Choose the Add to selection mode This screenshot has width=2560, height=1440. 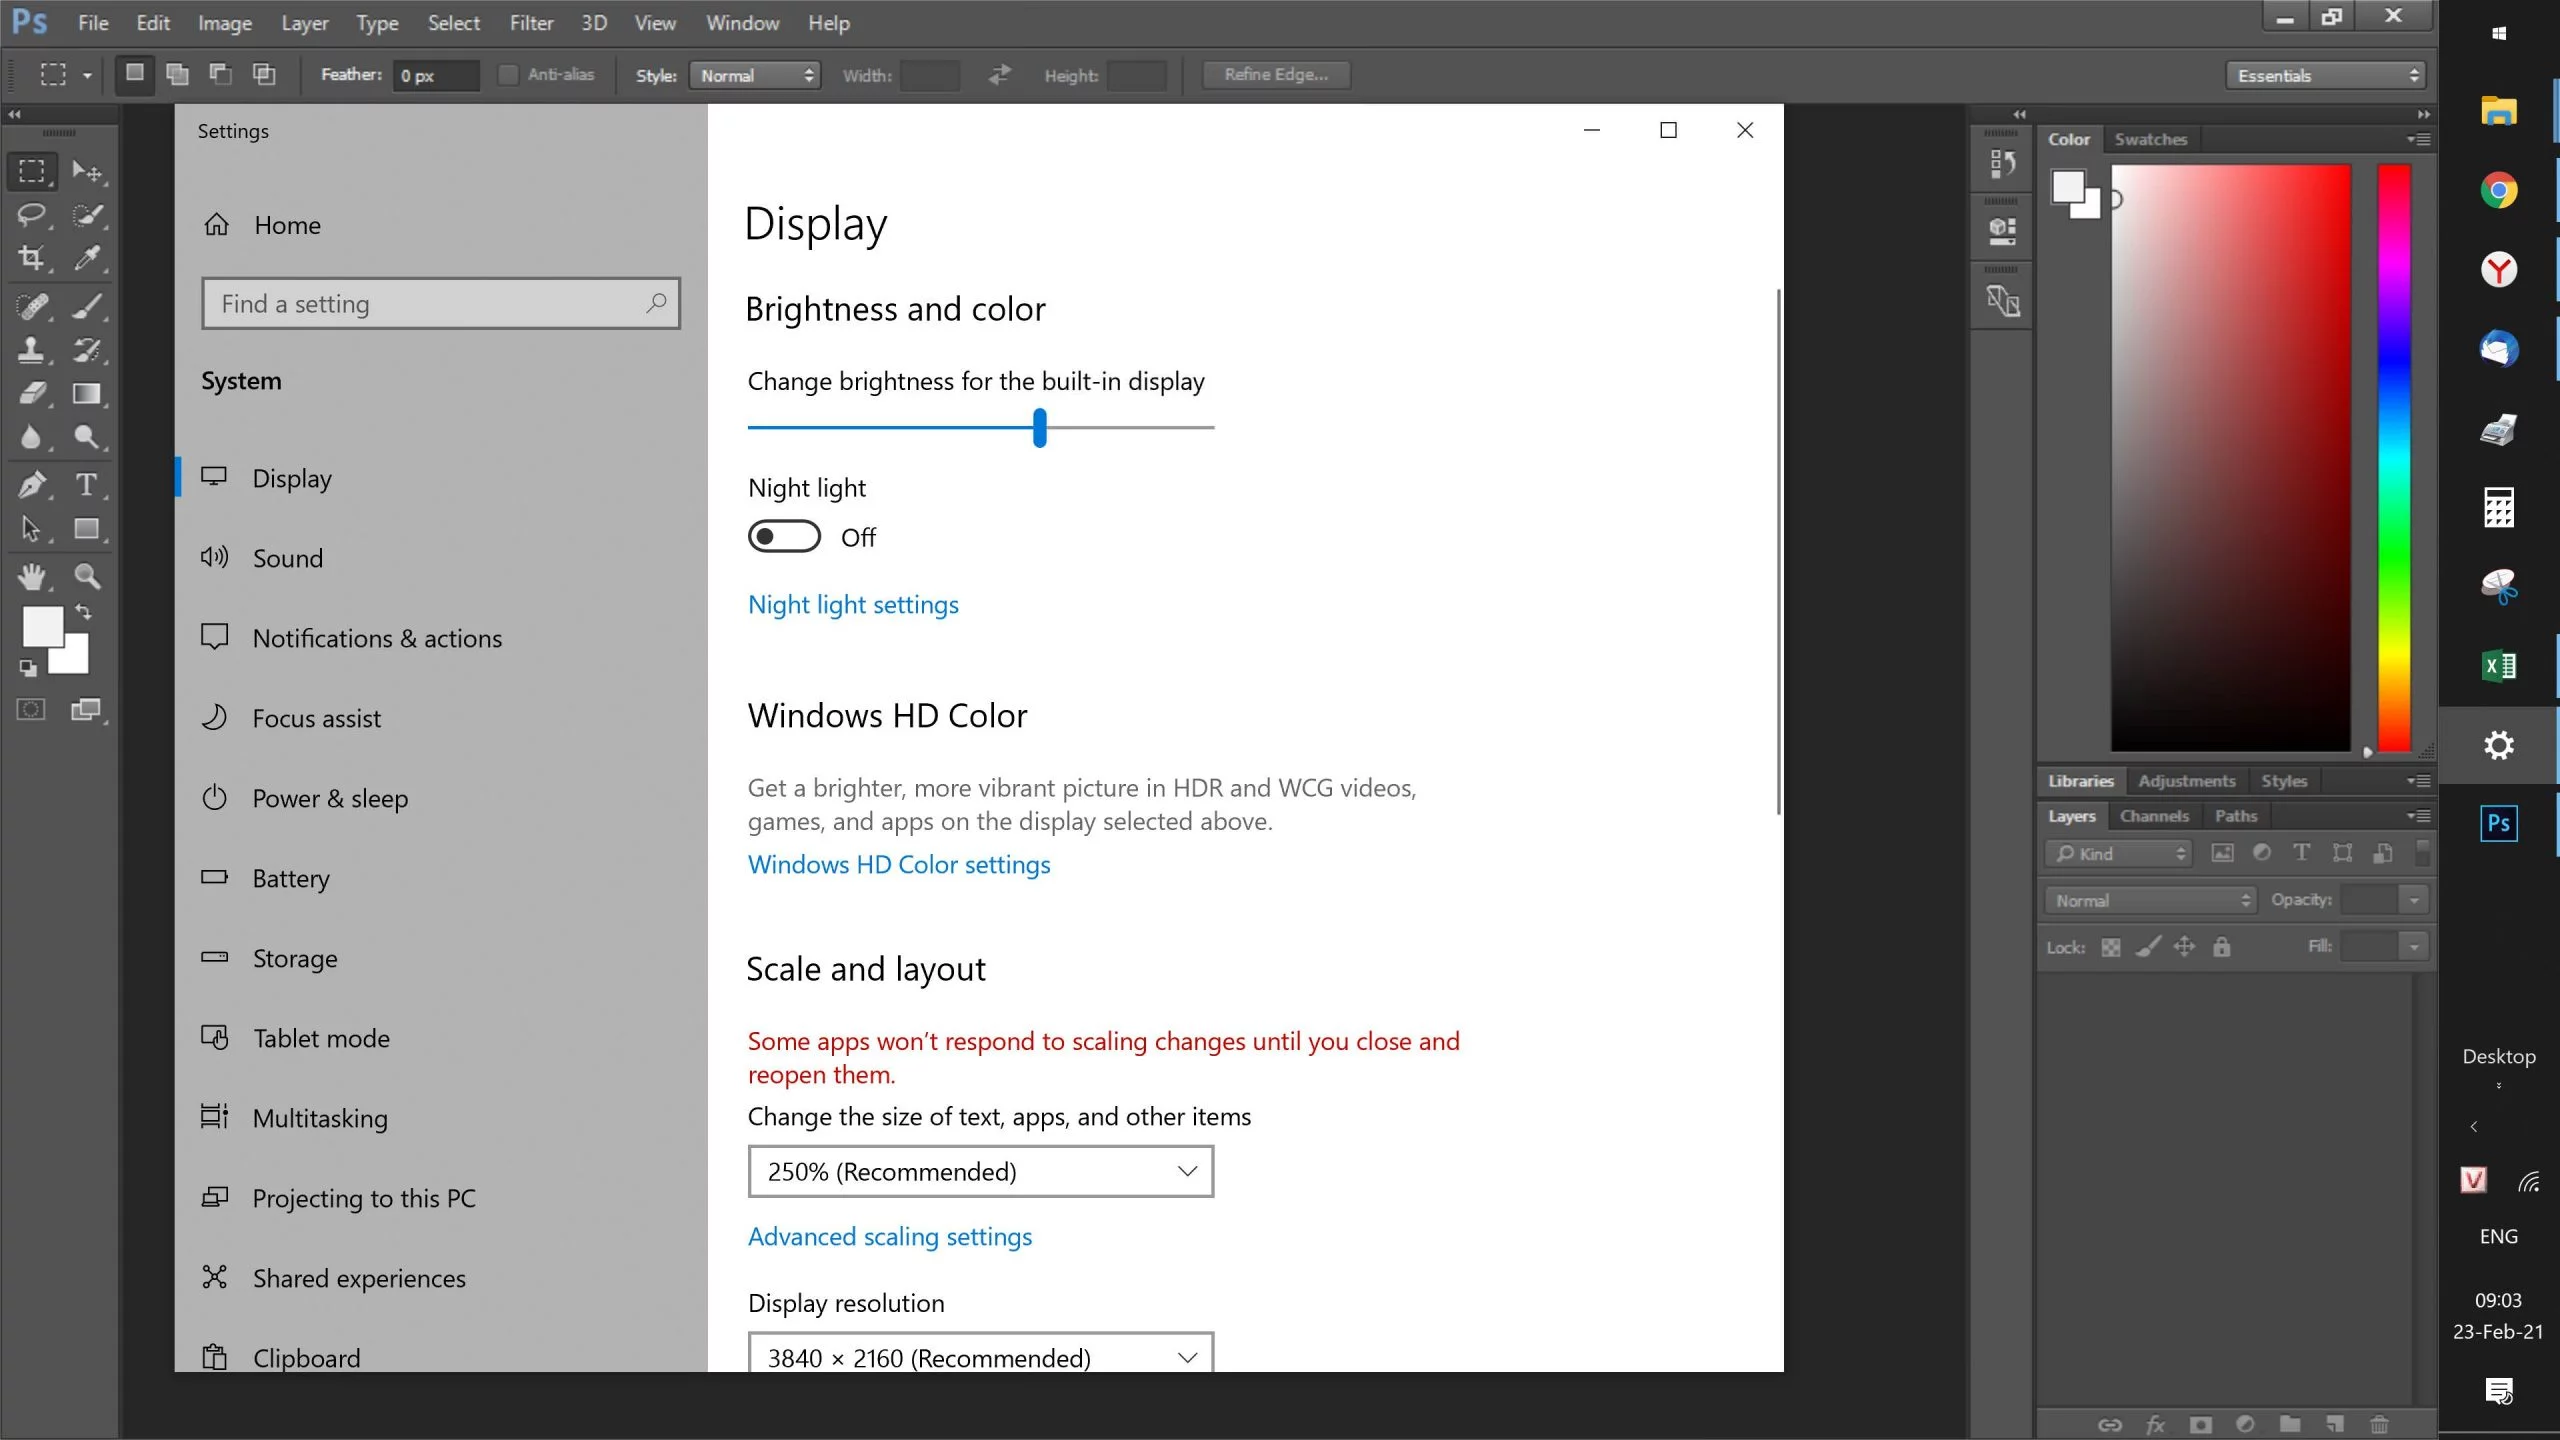tap(177, 74)
